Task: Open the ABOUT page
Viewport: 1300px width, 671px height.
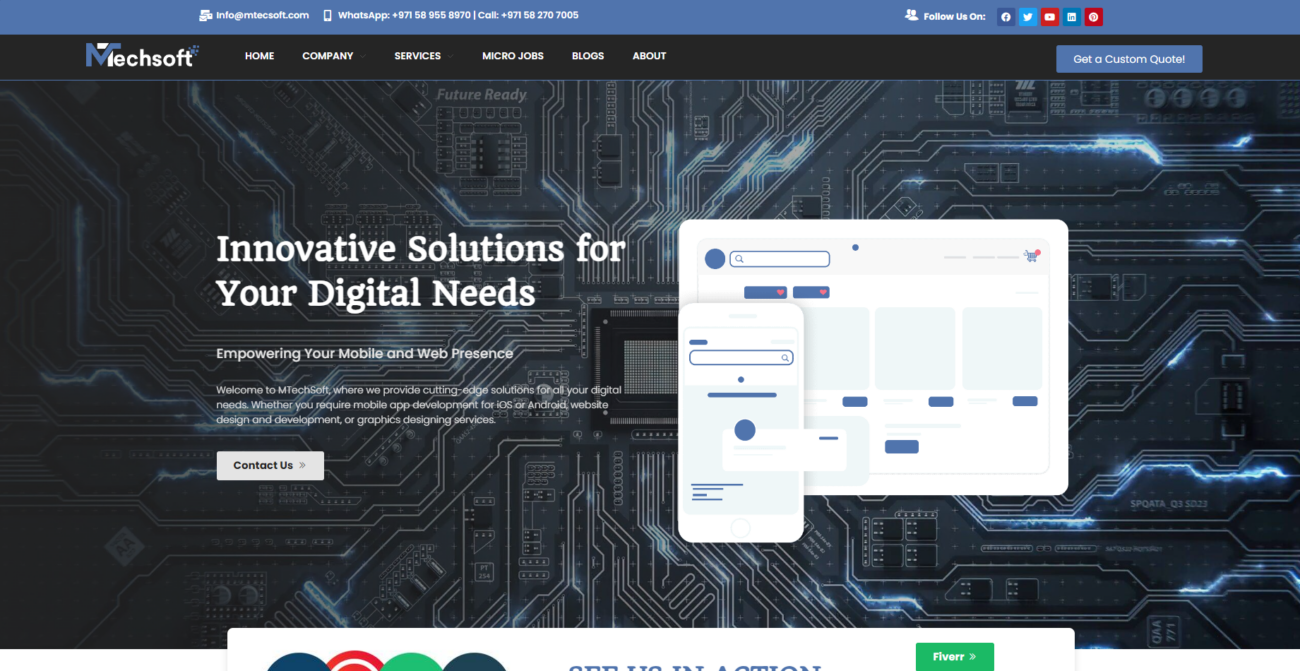Action: [x=649, y=56]
